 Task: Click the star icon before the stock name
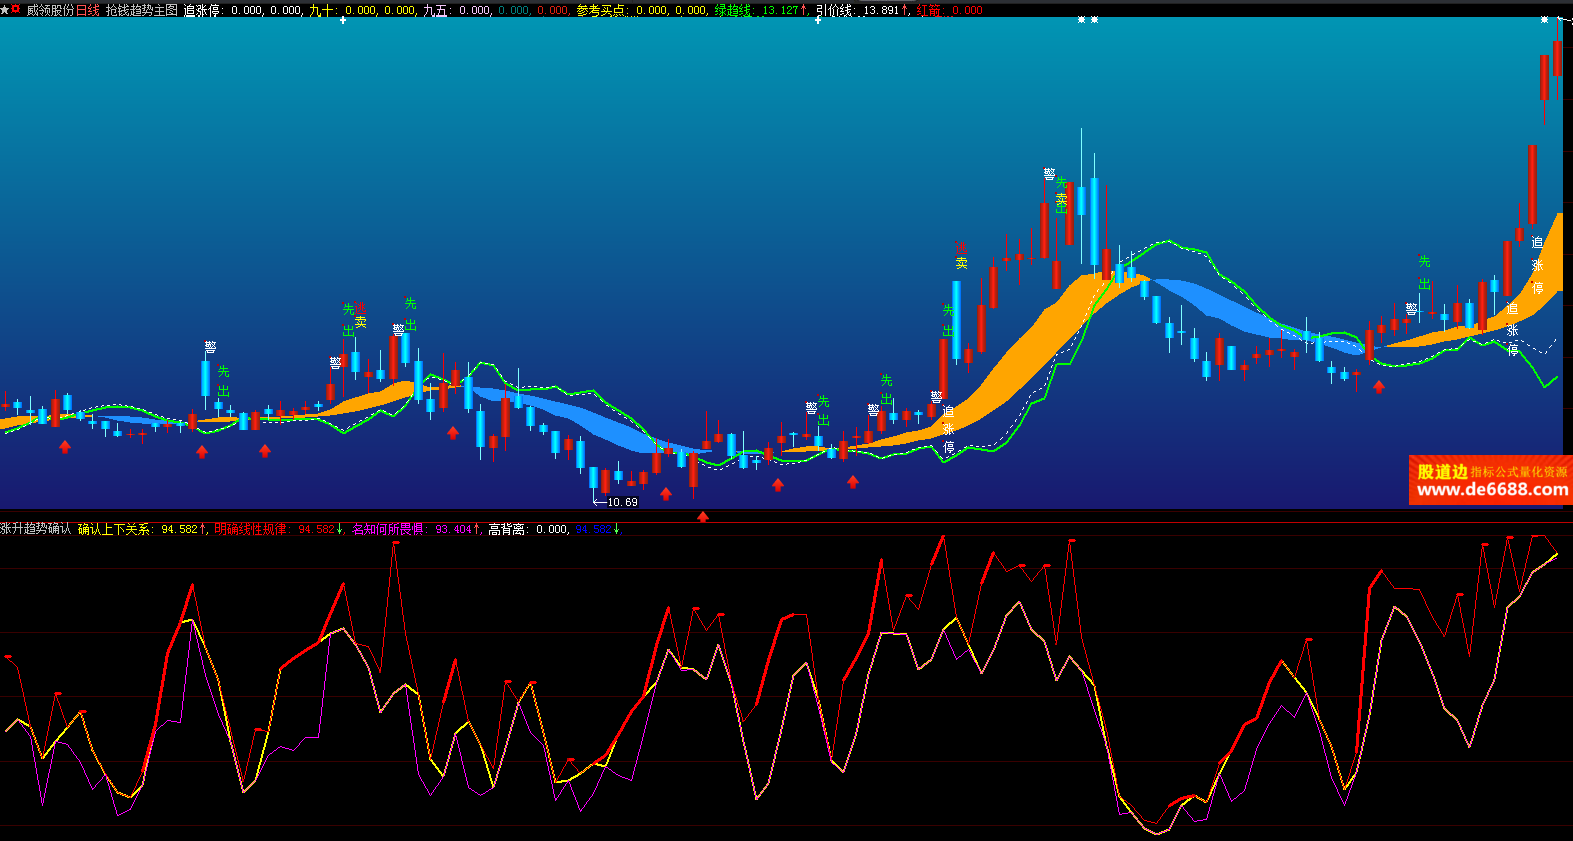pos(4,9)
